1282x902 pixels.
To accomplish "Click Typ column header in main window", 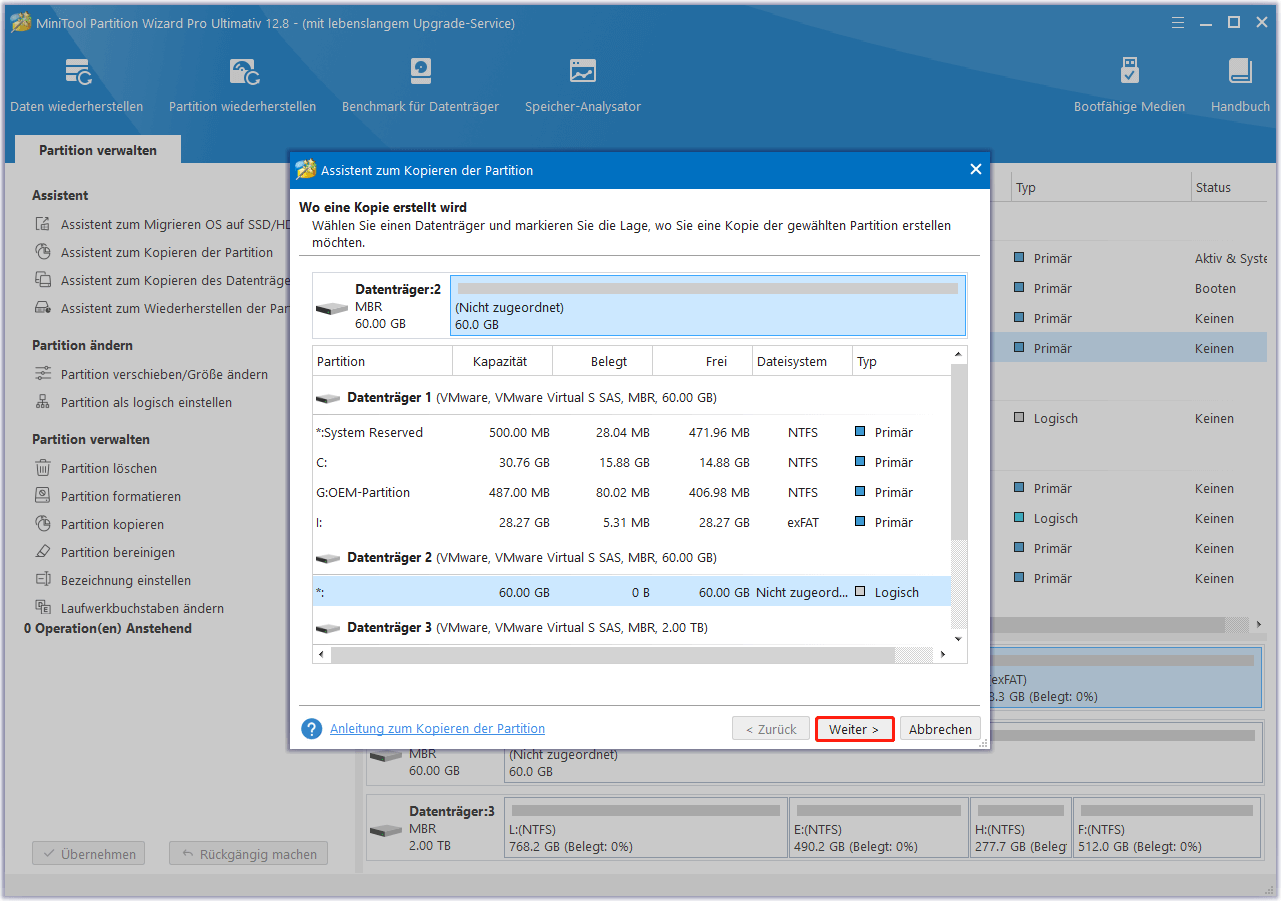I will coord(1100,188).
